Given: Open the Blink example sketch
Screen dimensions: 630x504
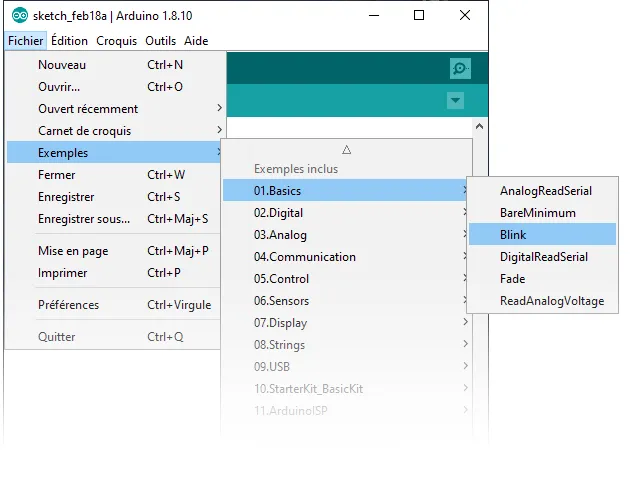Looking at the screenshot, I should (542, 234).
